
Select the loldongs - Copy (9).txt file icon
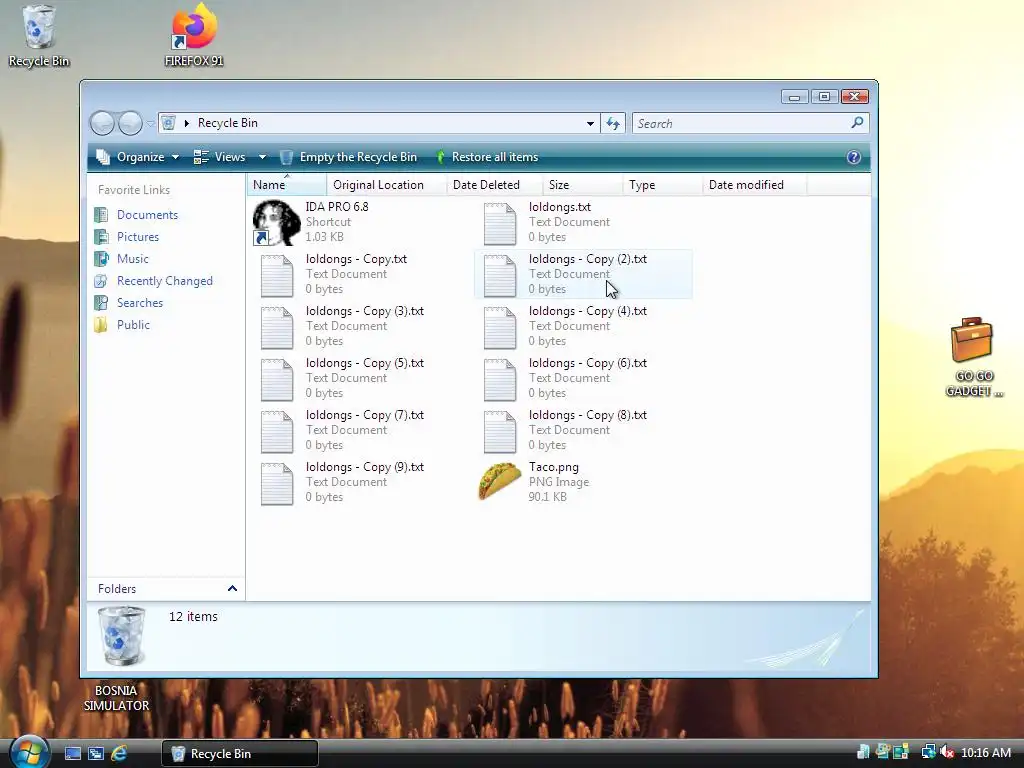[277, 483]
